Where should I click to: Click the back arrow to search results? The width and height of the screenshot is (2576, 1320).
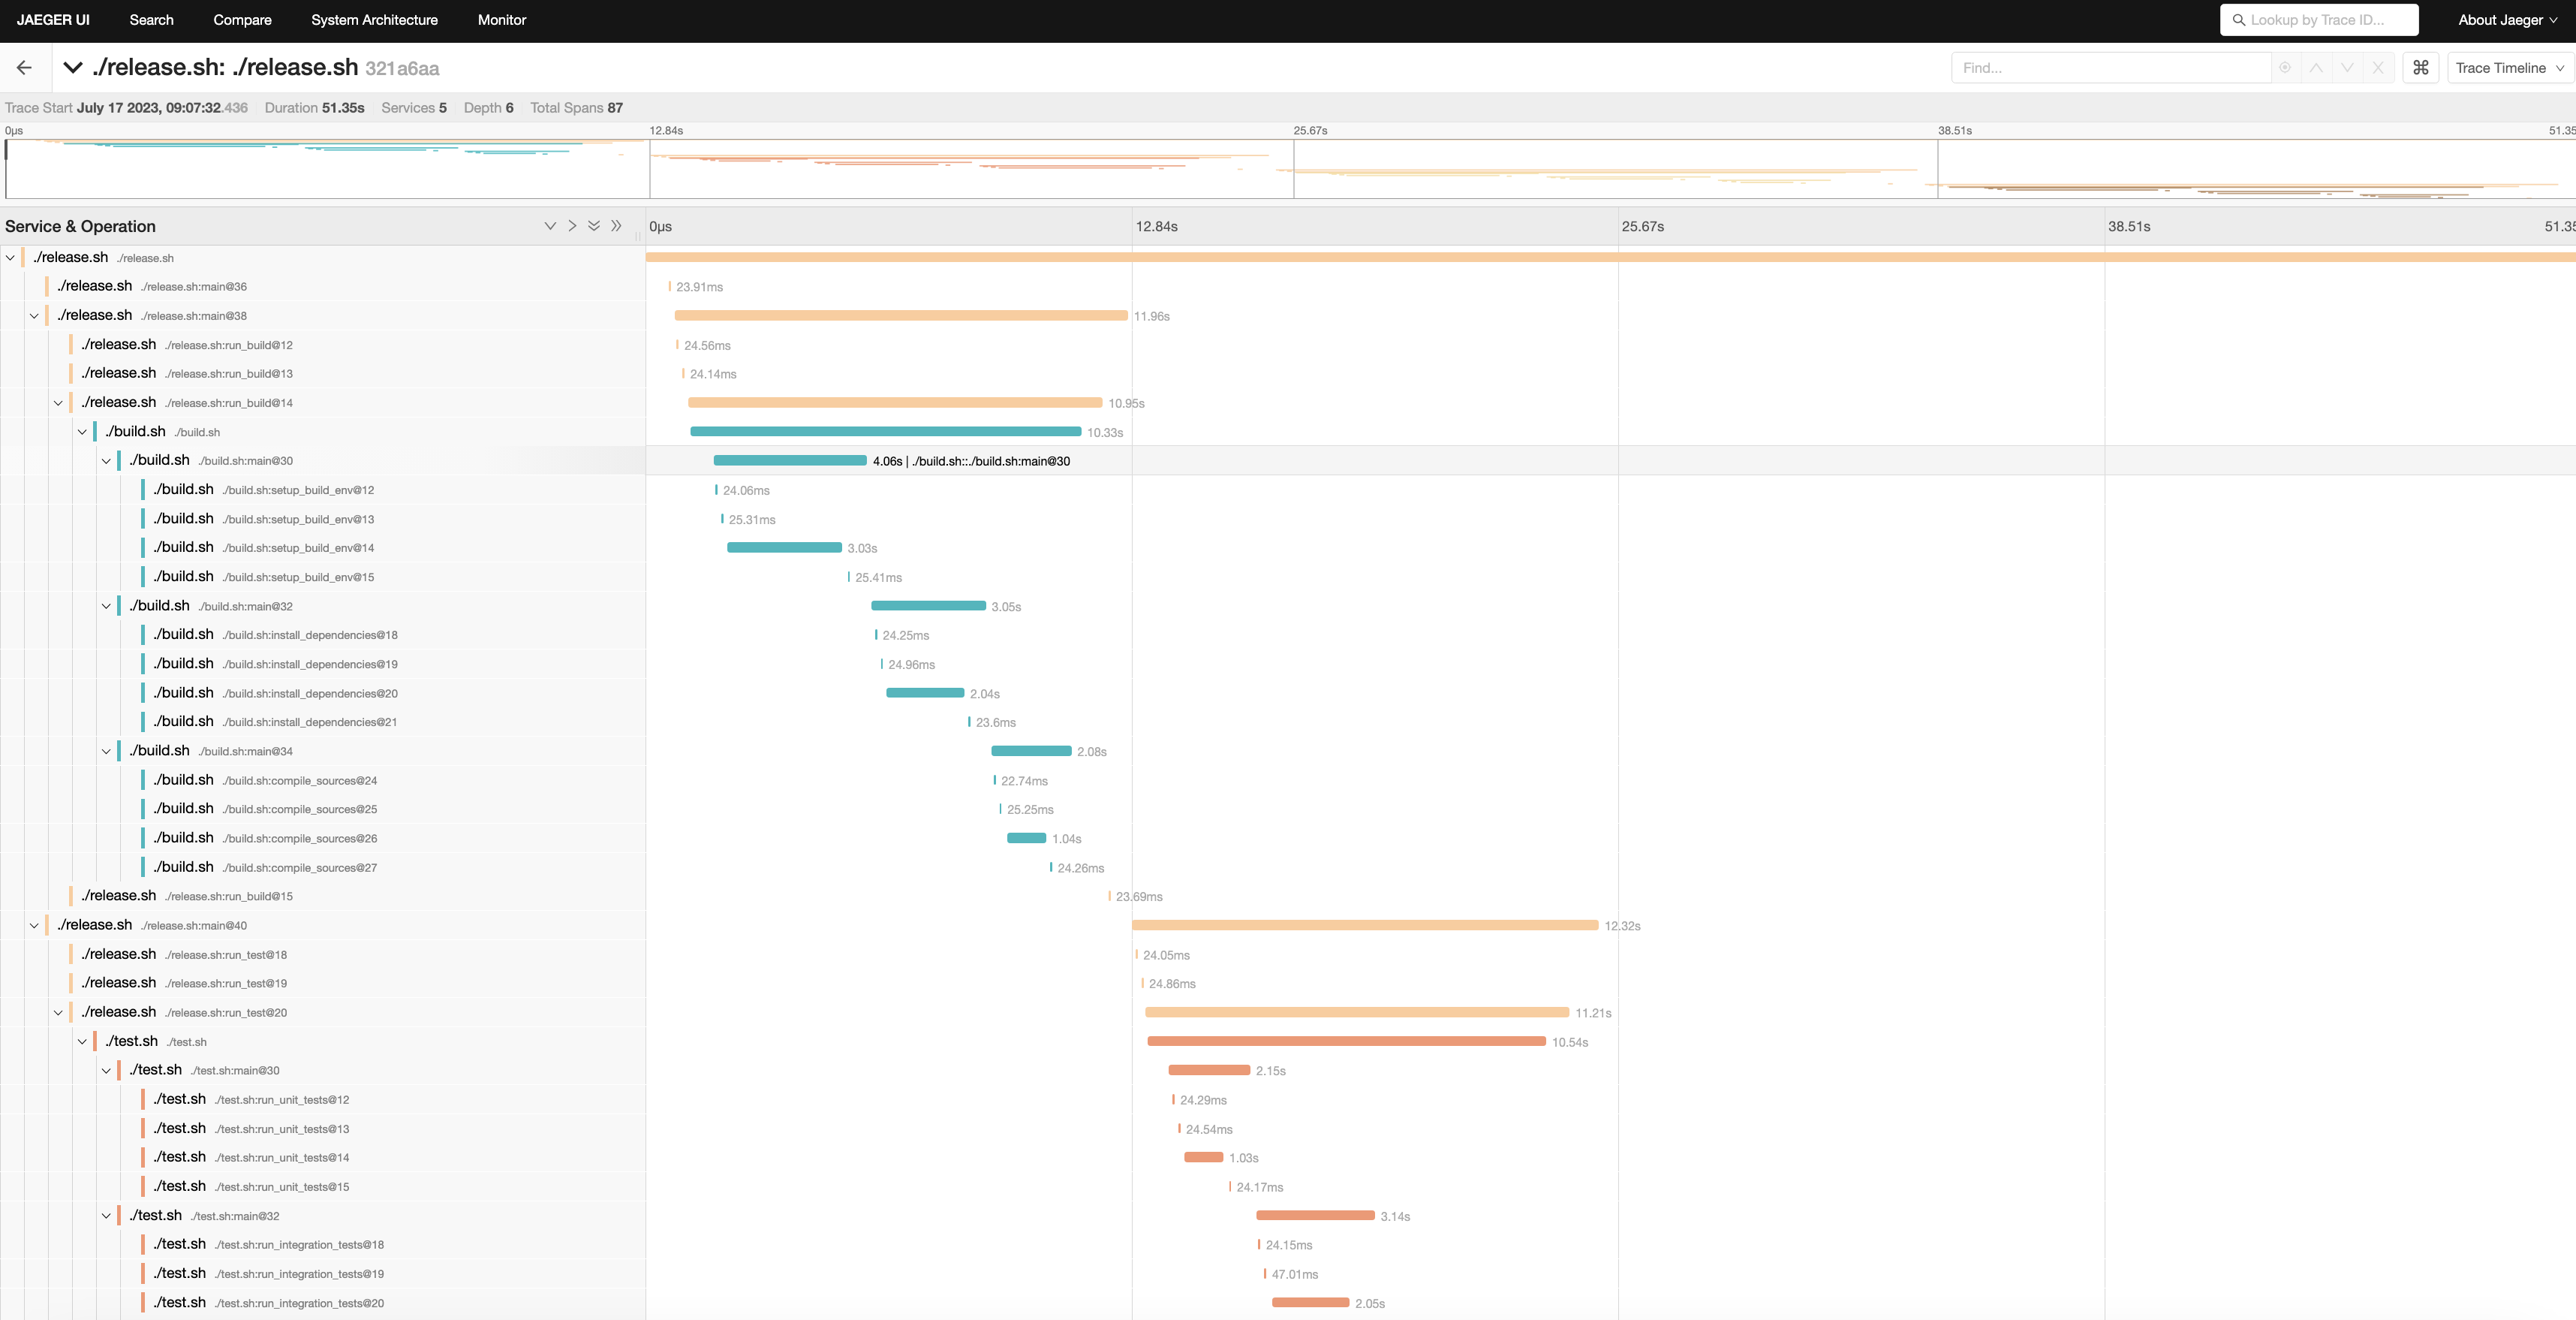[x=24, y=67]
